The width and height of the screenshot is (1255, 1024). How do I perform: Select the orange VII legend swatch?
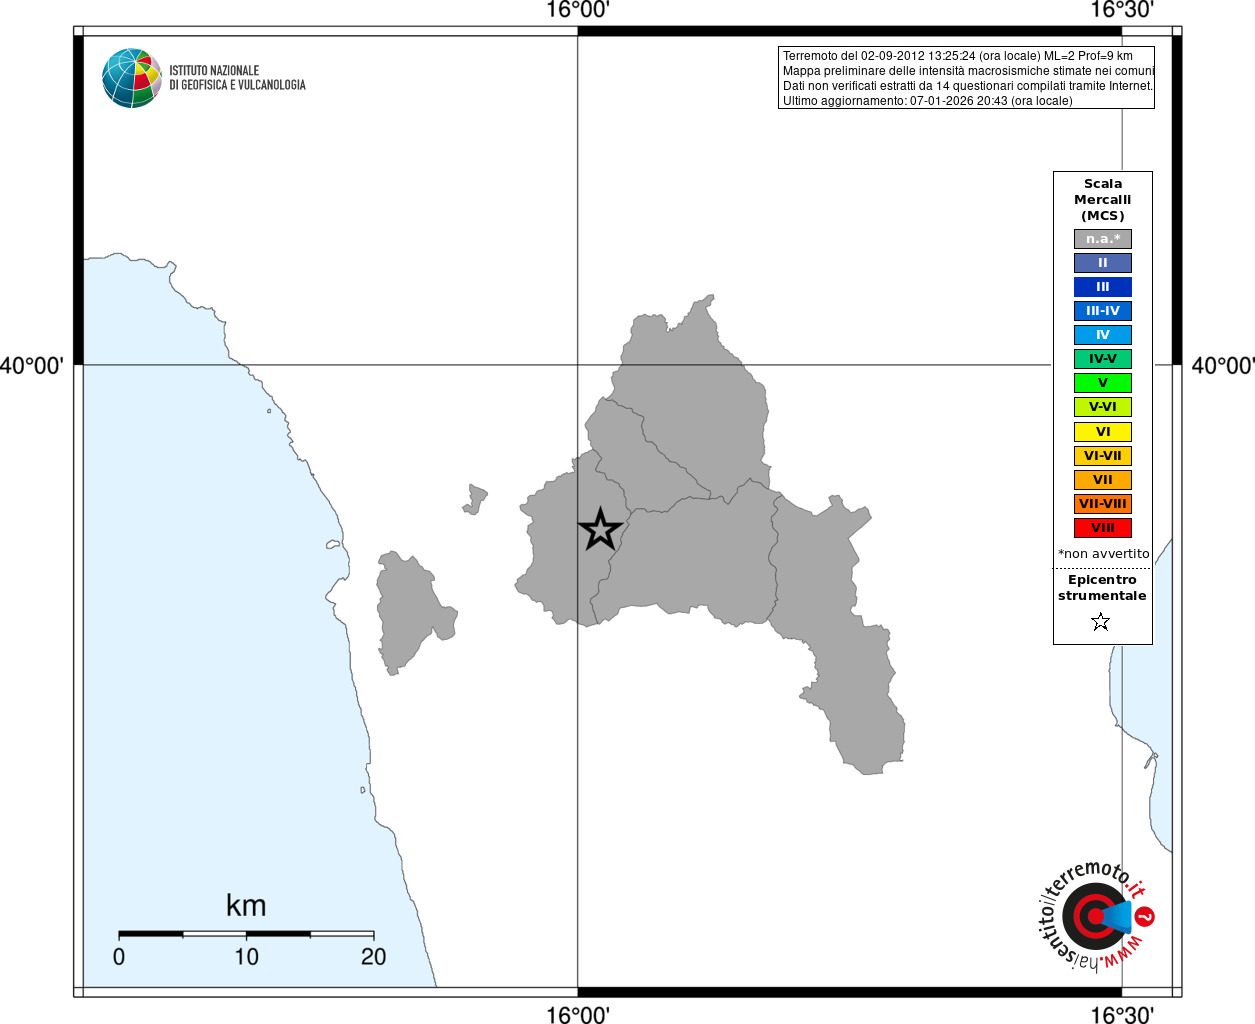pyautogui.click(x=1103, y=480)
